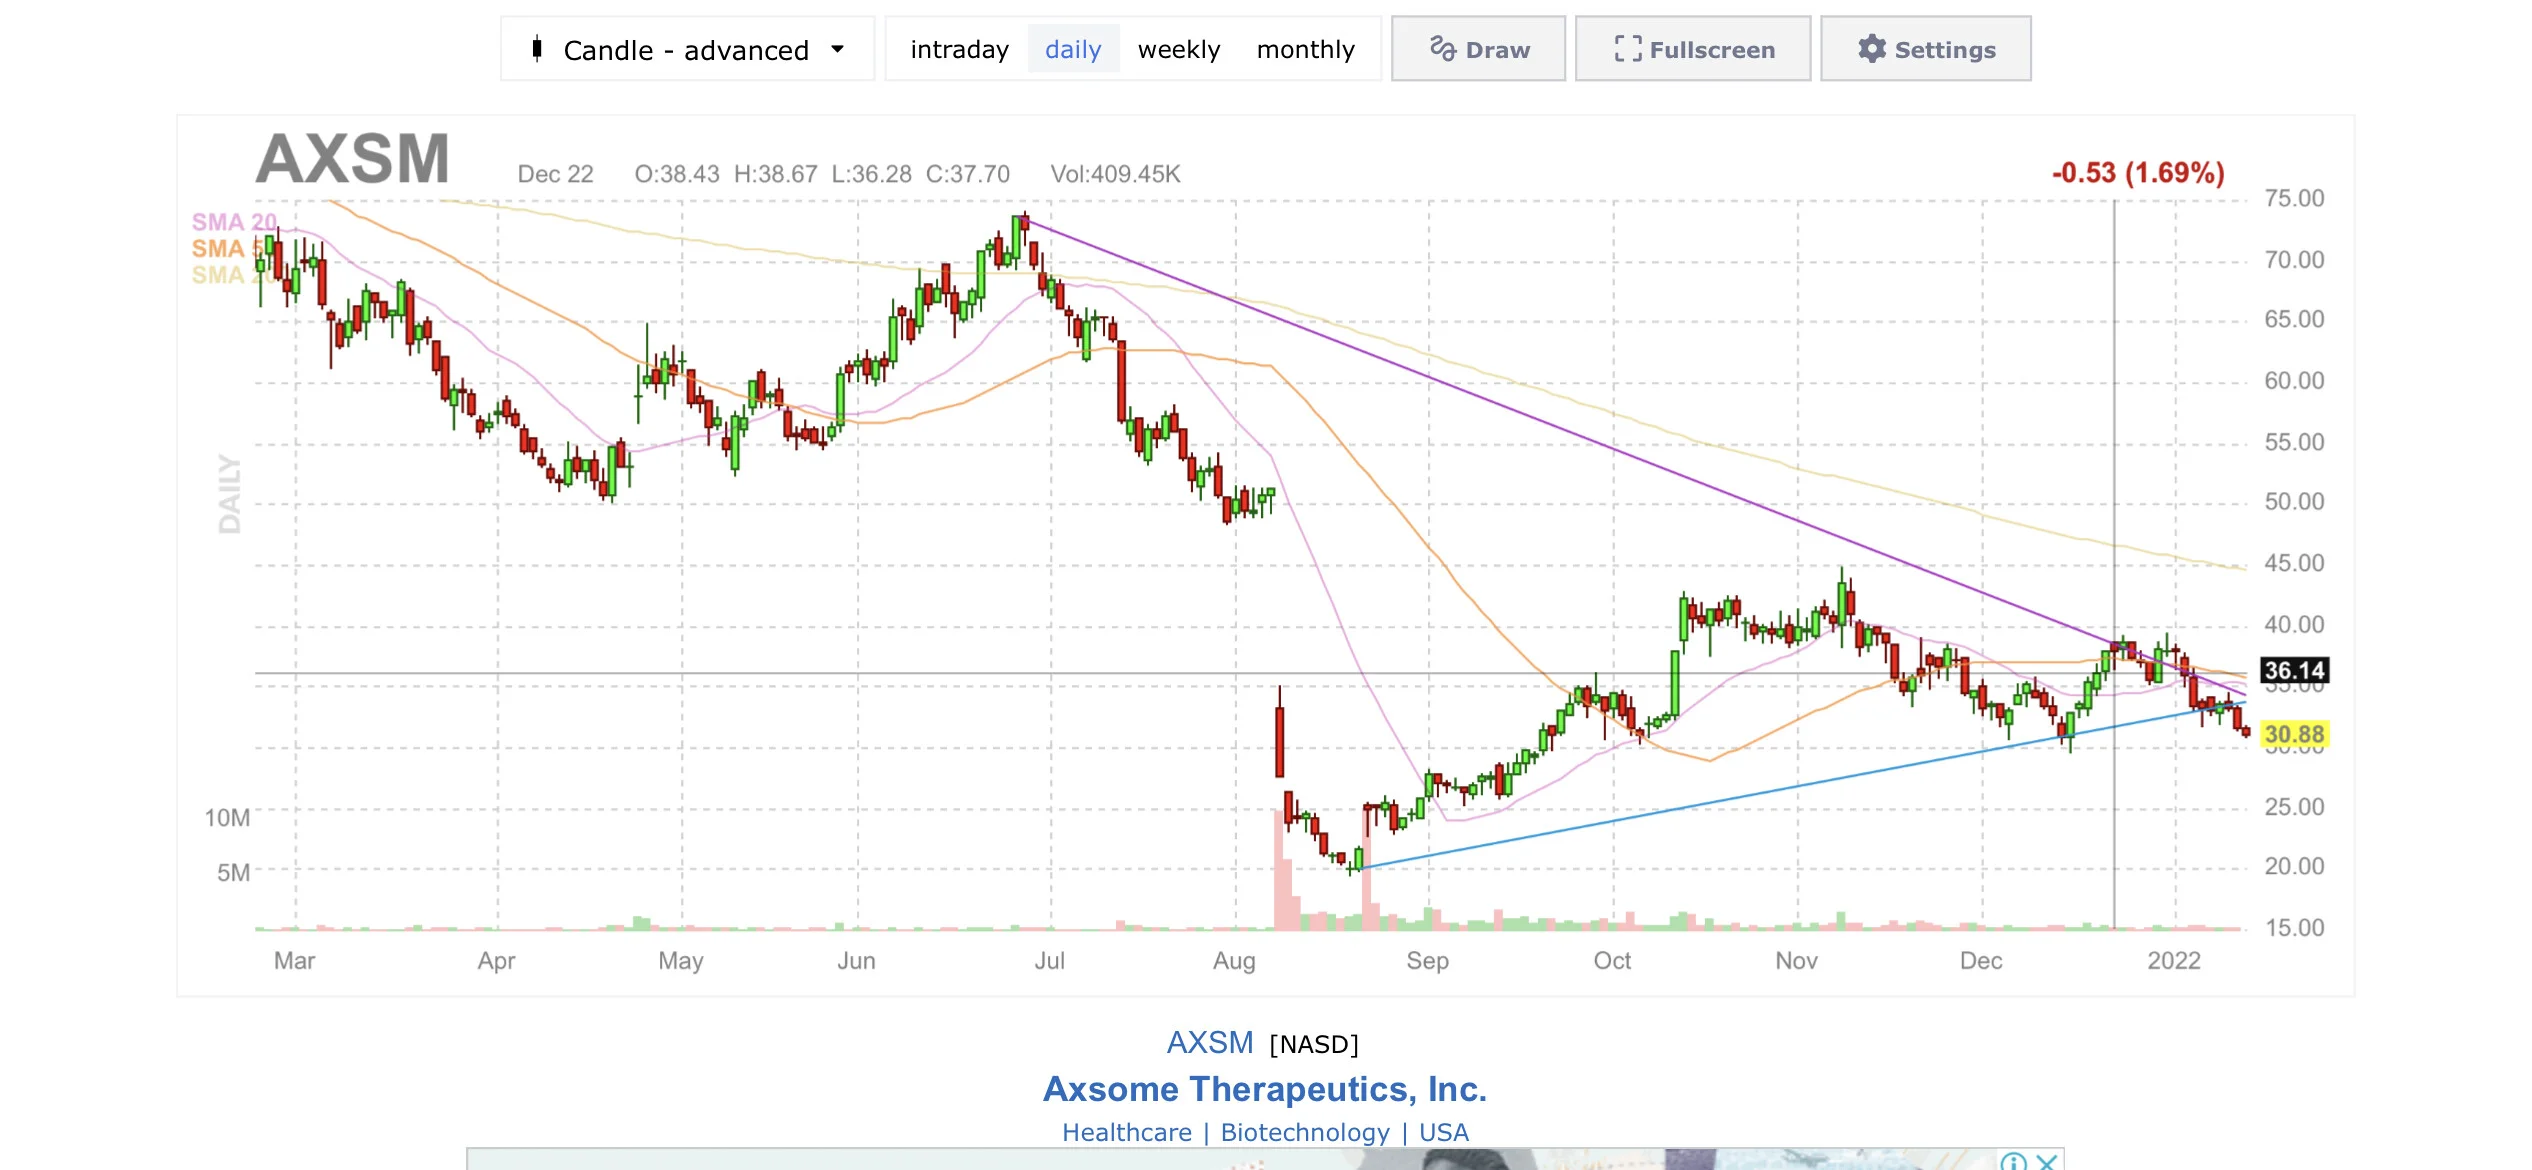2532x1170 pixels.
Task: Click the 10M volume axis label
Action: point(227,818)
